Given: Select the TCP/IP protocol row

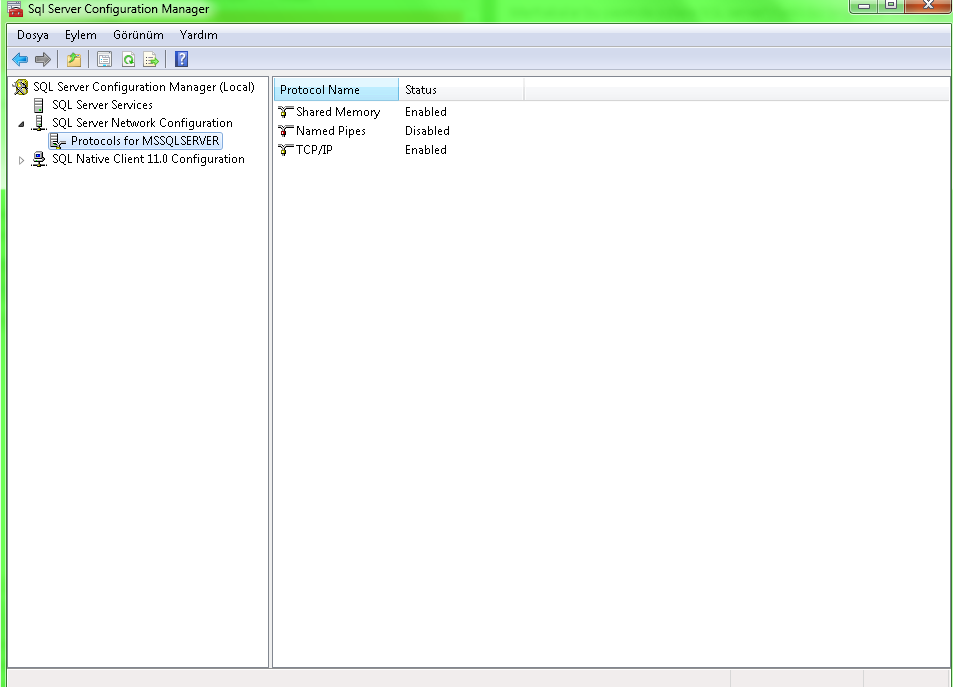Looking at the screenshot, I should (x=314, y=150).
